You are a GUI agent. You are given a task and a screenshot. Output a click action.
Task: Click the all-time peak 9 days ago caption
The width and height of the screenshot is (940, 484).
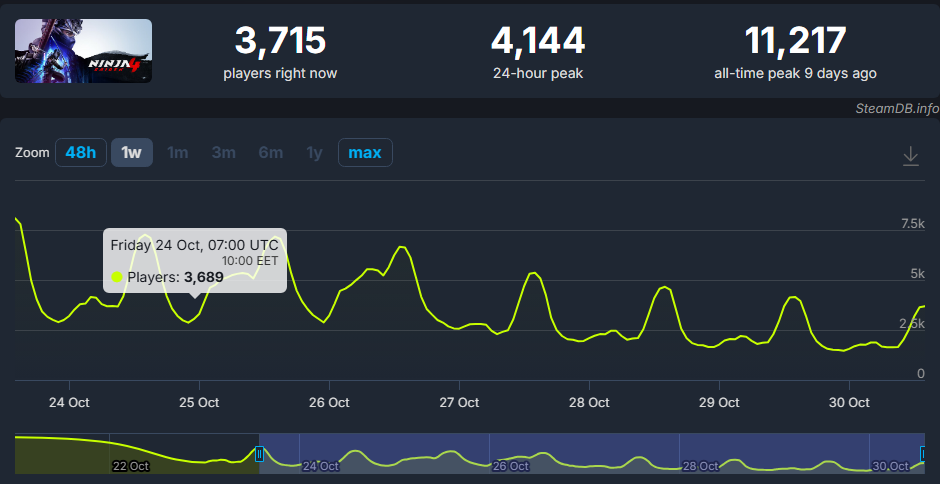tap(795, 74)
